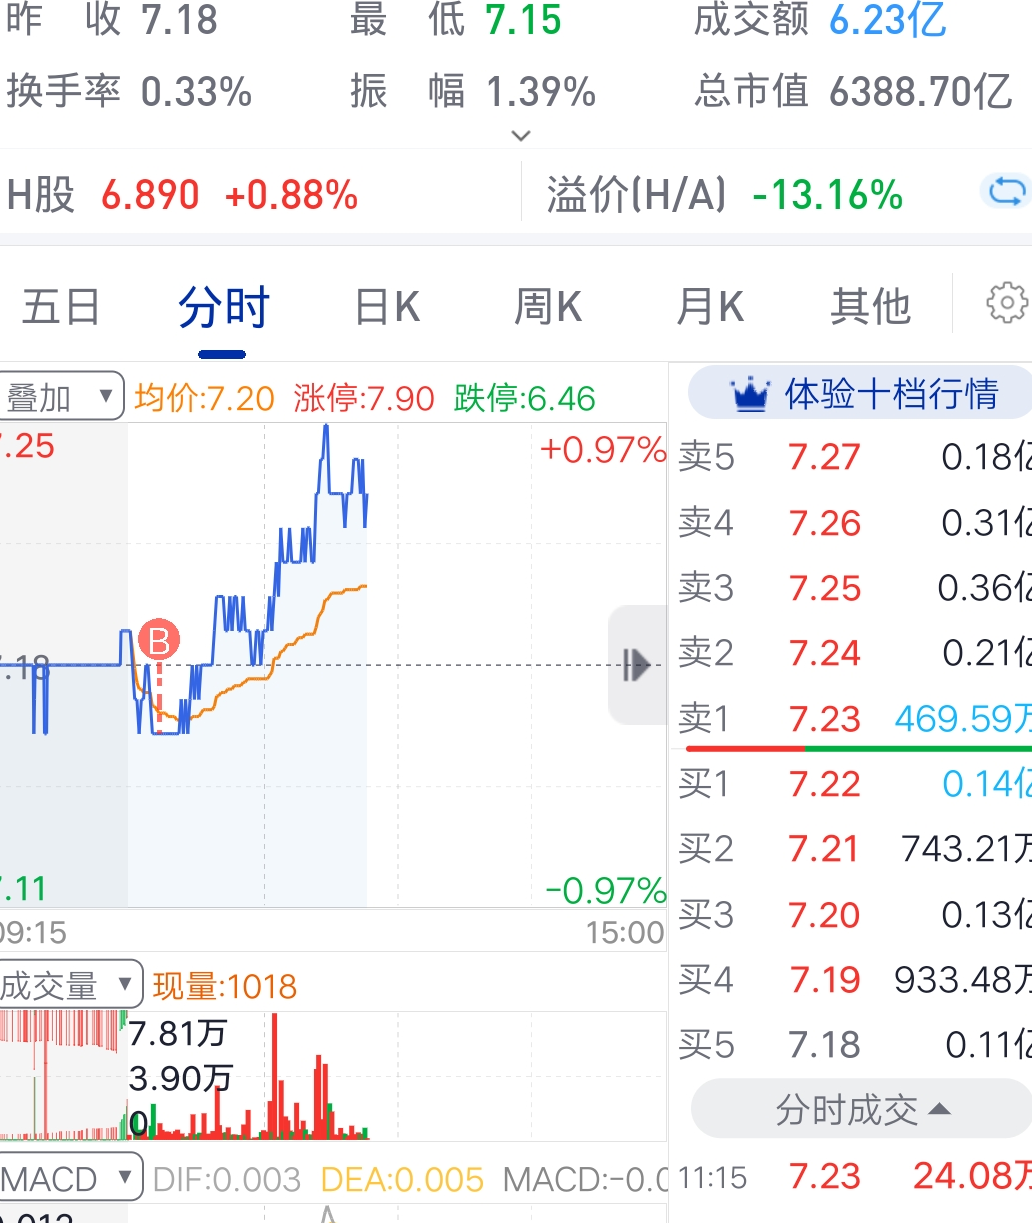Tap 跌停:6.46 label
1032x1223 pixels.
[524, 398]
